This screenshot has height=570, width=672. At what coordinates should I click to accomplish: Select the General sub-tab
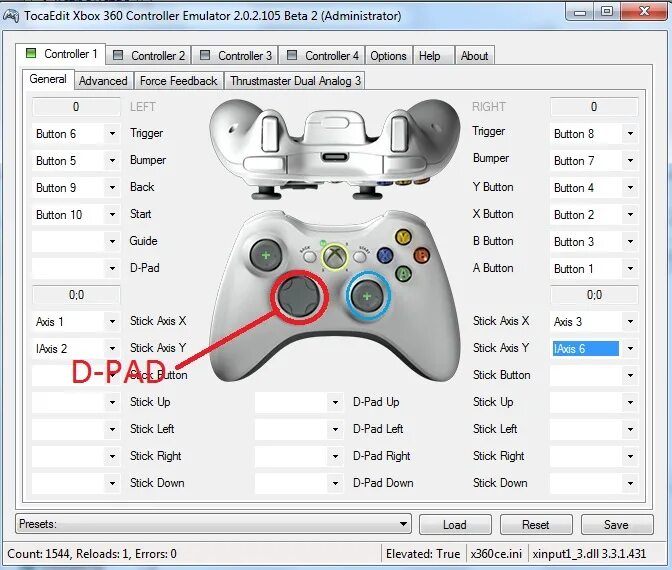[x=48, y=79]
